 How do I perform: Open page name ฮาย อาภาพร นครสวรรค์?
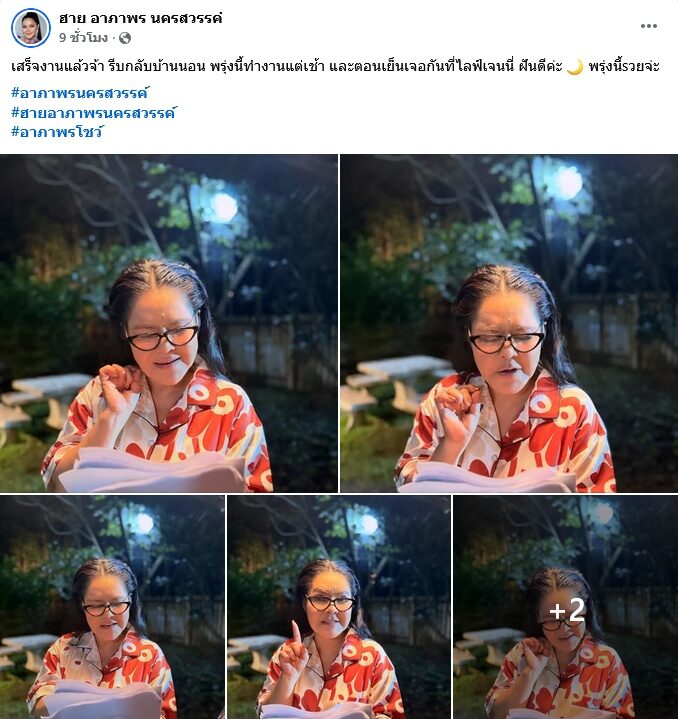coord(140,18)
